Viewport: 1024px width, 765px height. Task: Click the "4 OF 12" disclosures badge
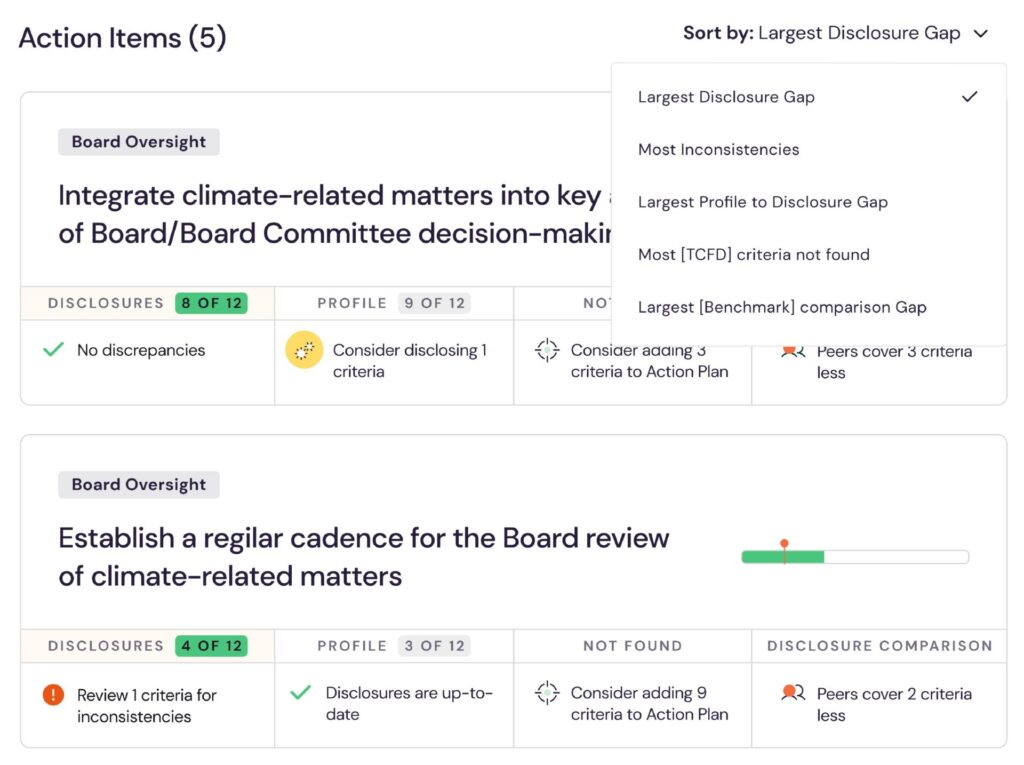[210, 646]
